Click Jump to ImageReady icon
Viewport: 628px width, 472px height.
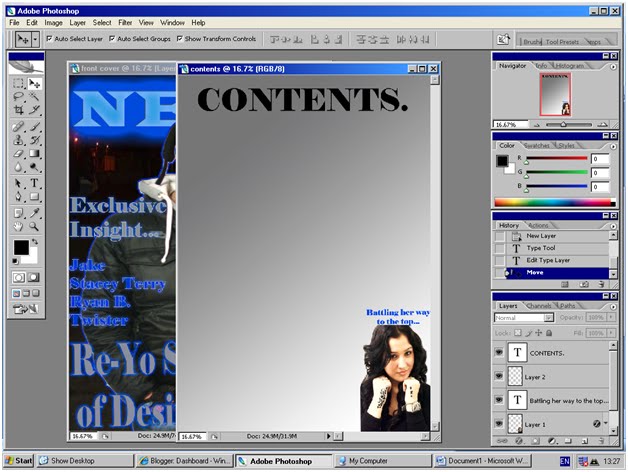coord(26,309)
